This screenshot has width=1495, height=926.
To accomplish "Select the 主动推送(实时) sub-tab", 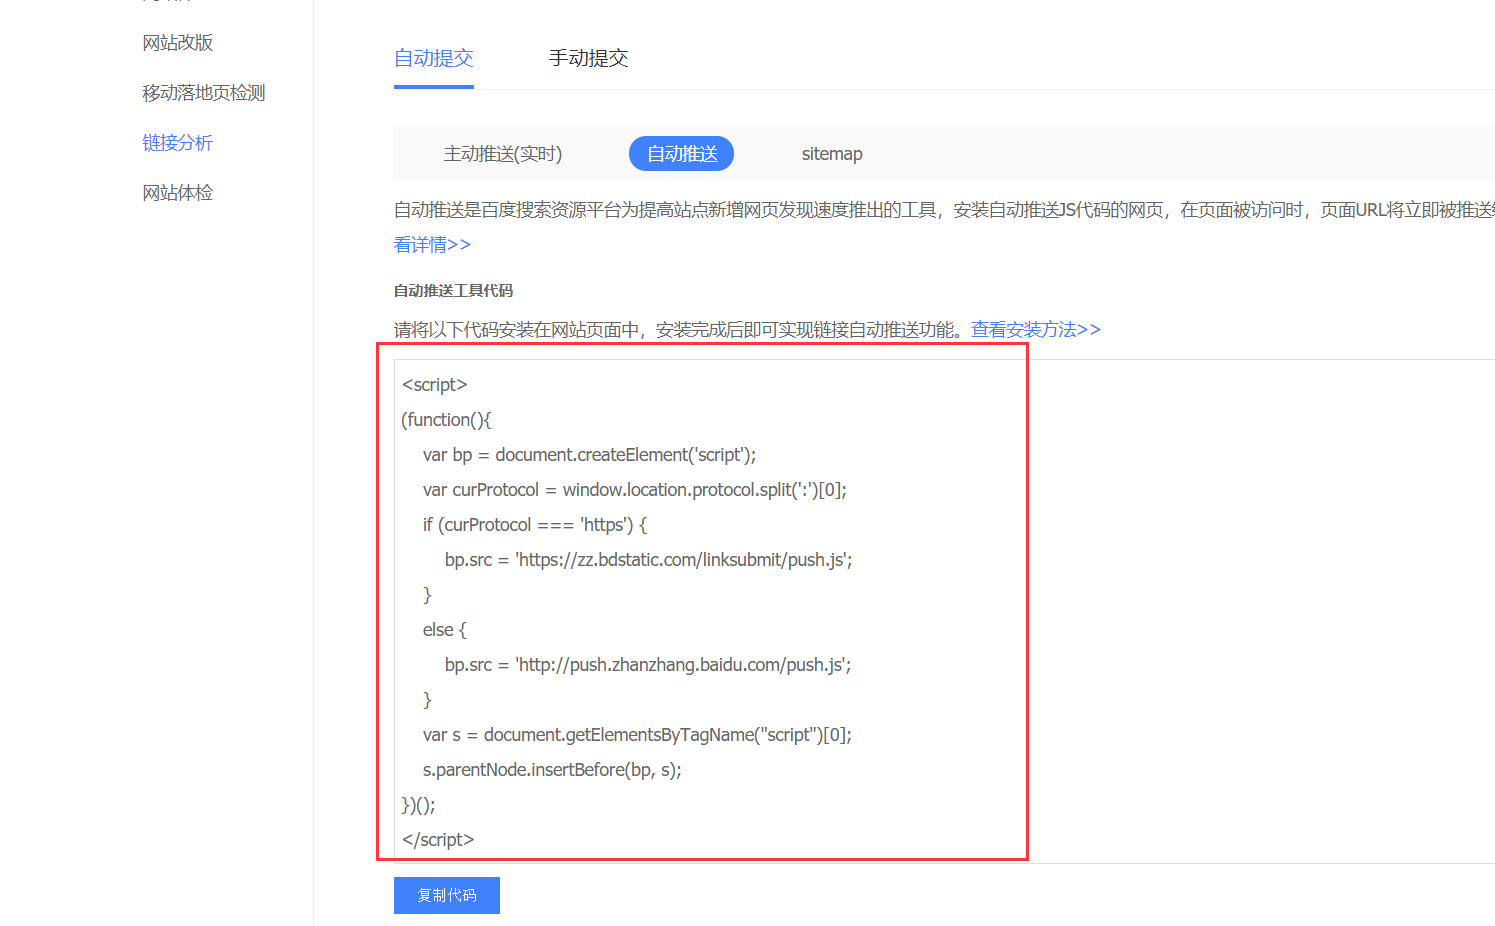I will point(503,154).
